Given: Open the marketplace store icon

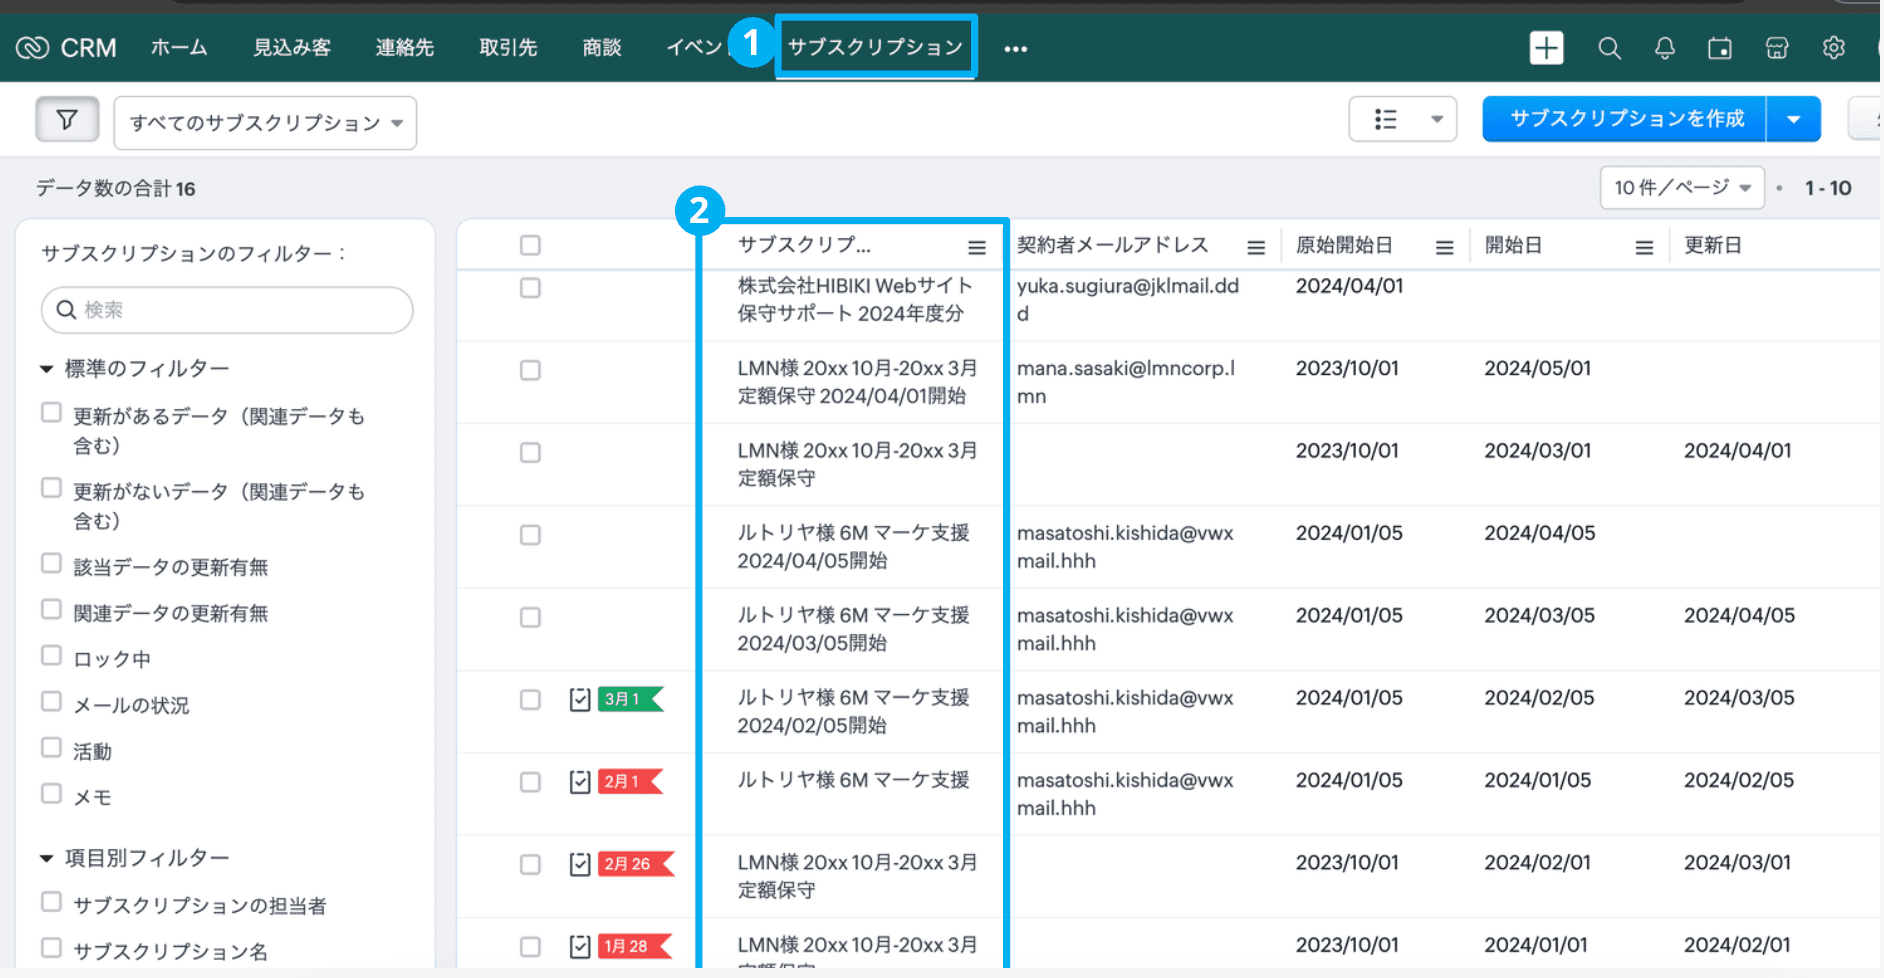Looking at the screenshot, I should pyautogui.click(x=1777, y=47).
